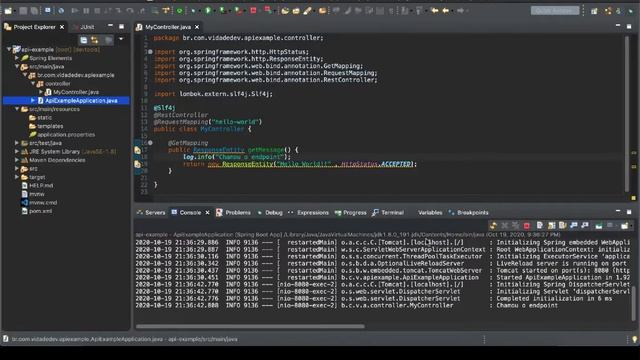Click the Open Console icon at toolbar end
Image resolution: width=640 pixels, height=360 pixels.
624,225
